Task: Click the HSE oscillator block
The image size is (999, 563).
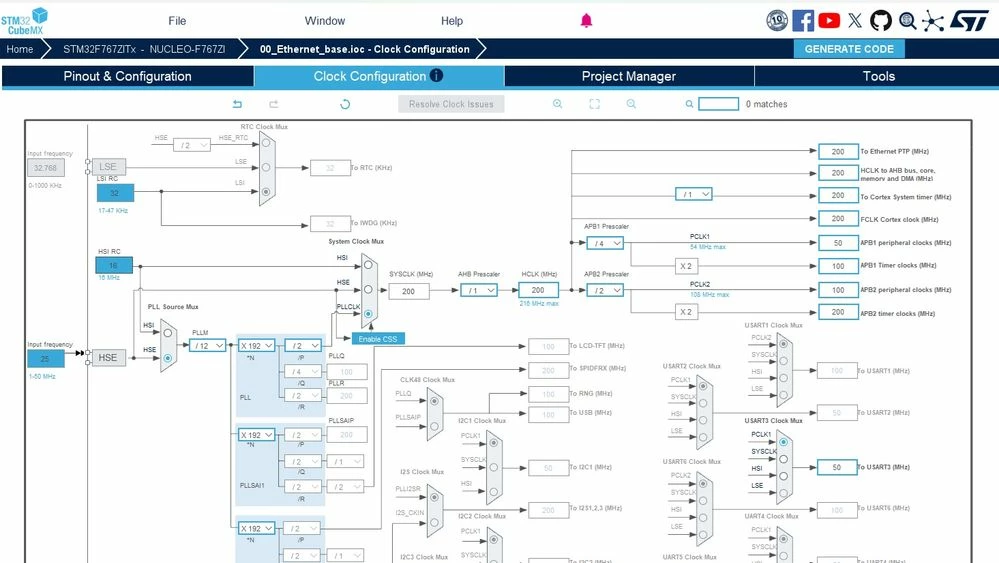Action: click(x=108, y=358)
